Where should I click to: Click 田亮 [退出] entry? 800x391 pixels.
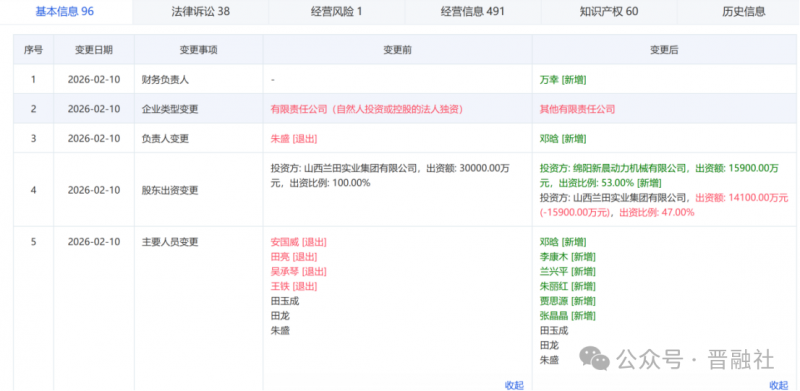coord(294,257)
